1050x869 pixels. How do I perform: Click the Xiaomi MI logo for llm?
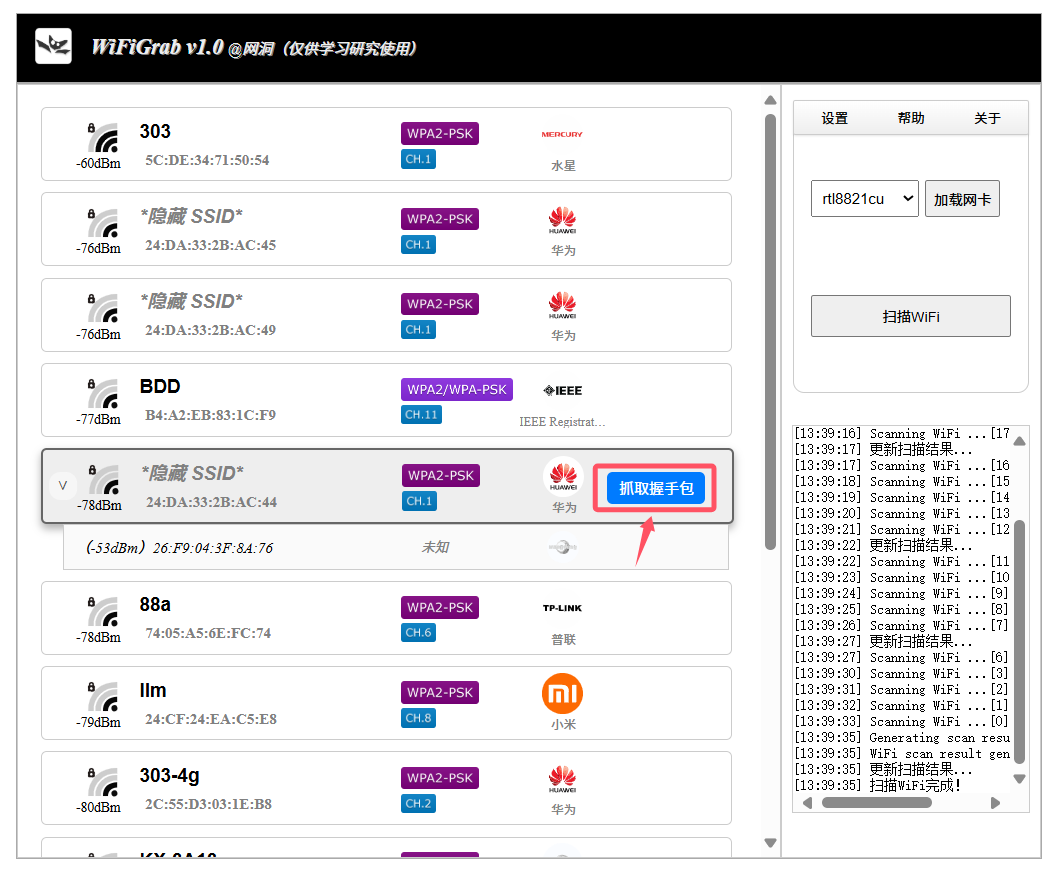[562, 694]
